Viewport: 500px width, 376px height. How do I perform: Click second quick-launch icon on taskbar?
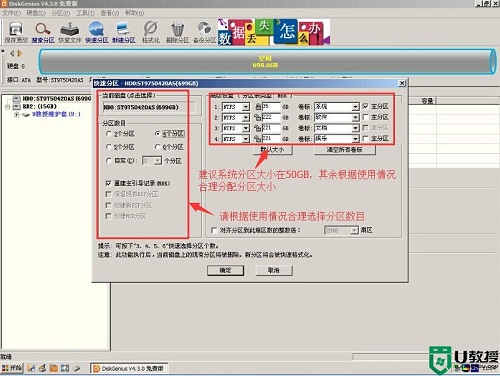point(42,368)
